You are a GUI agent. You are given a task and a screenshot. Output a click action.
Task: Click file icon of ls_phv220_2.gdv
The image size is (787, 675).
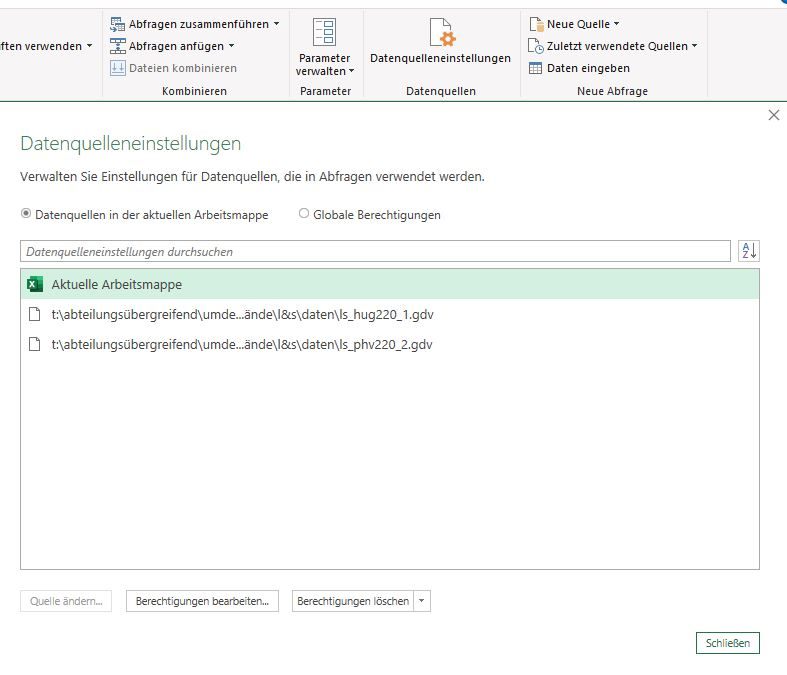[35, 344]
